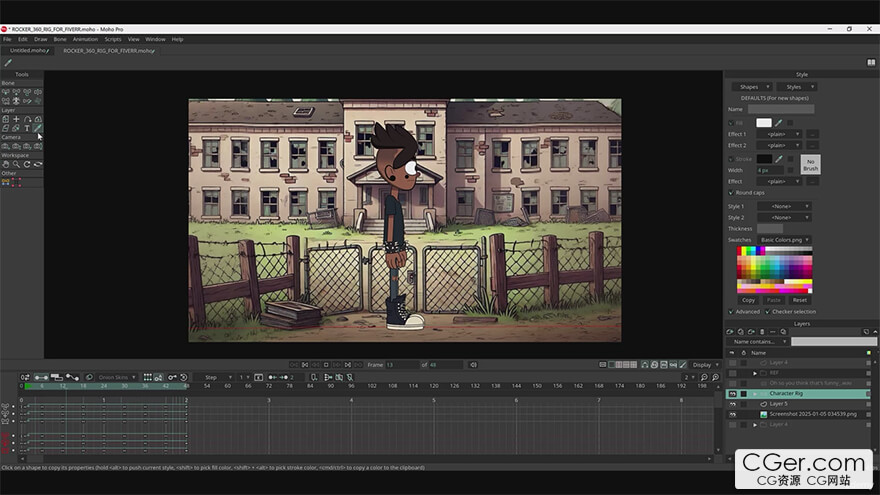Select the Eyedropper tool in Layer tools
The image size is (880, 495).
point(39,128)
